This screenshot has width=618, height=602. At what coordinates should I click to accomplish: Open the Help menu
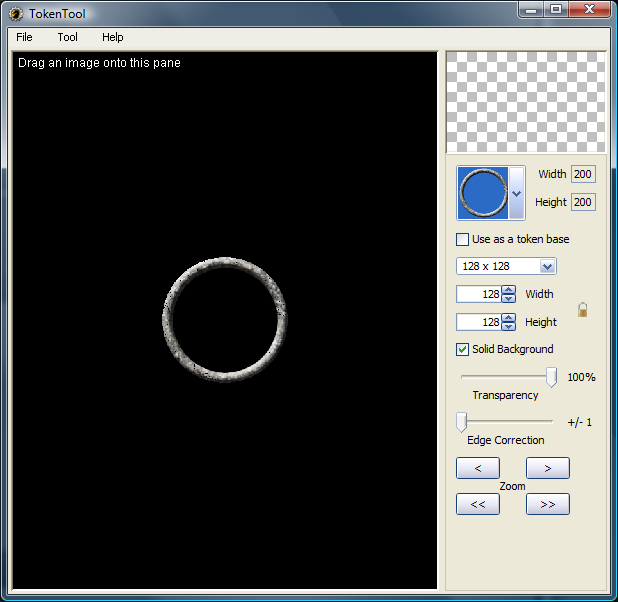click(x=113, y=37)
